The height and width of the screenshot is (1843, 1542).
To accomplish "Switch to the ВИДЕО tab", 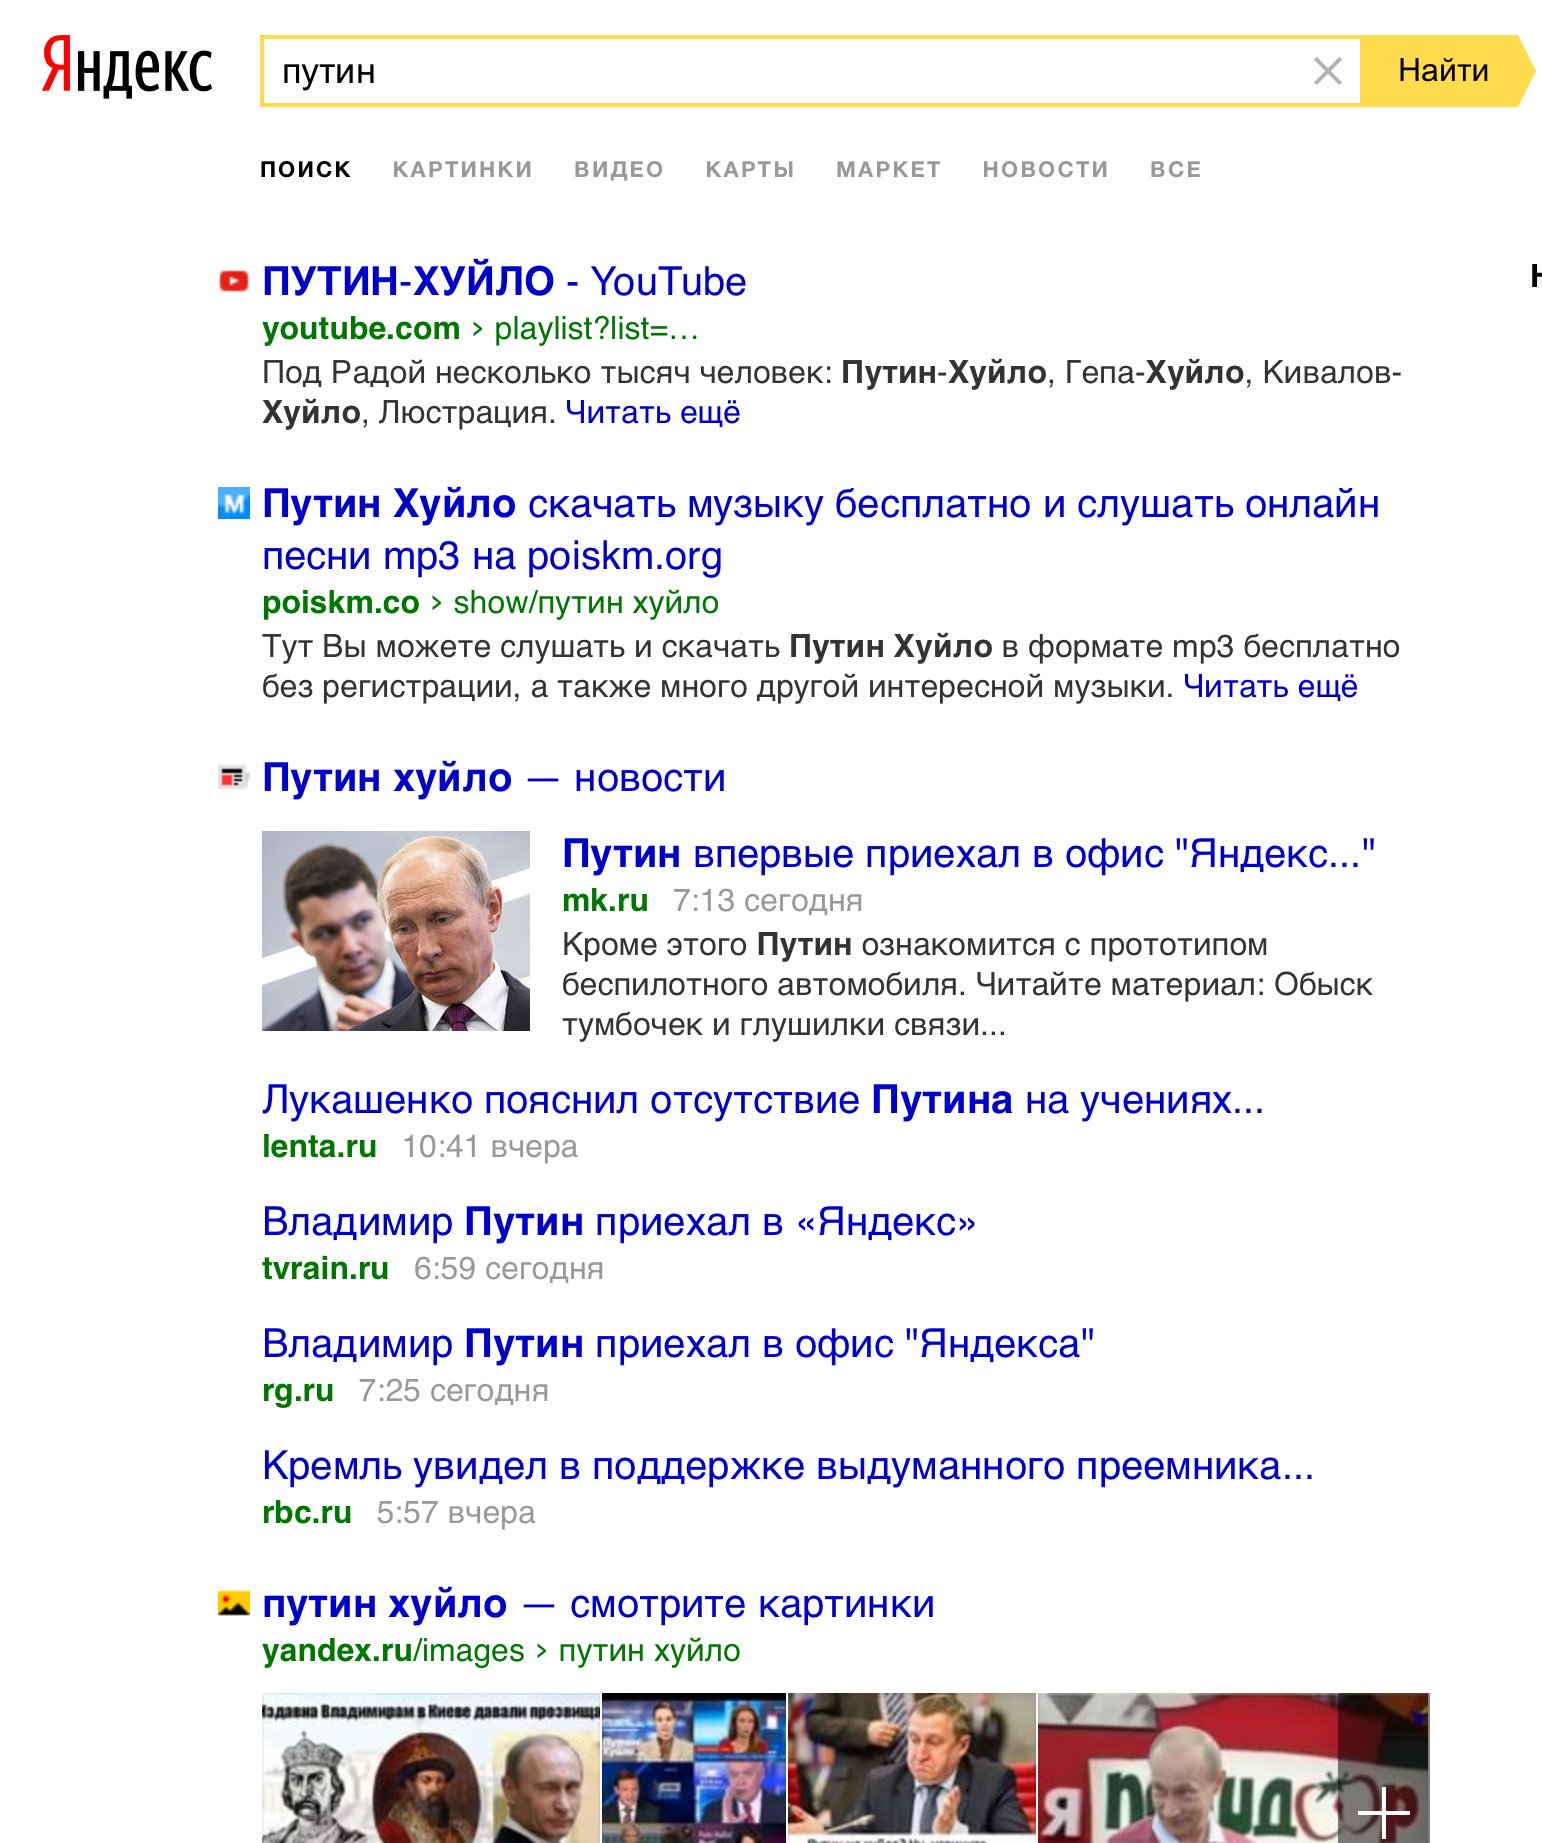I will tap(619, 169).
